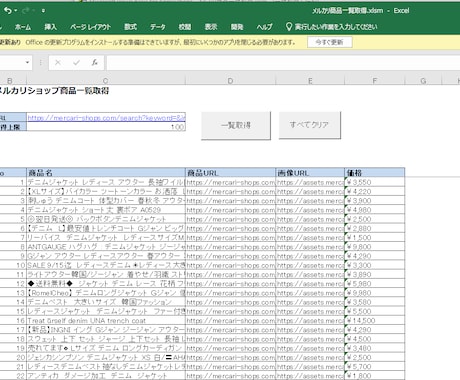This screenshot has width=460, height=380.
Task: Open the Undo history dropdown arrow
Action: (16, 11)
